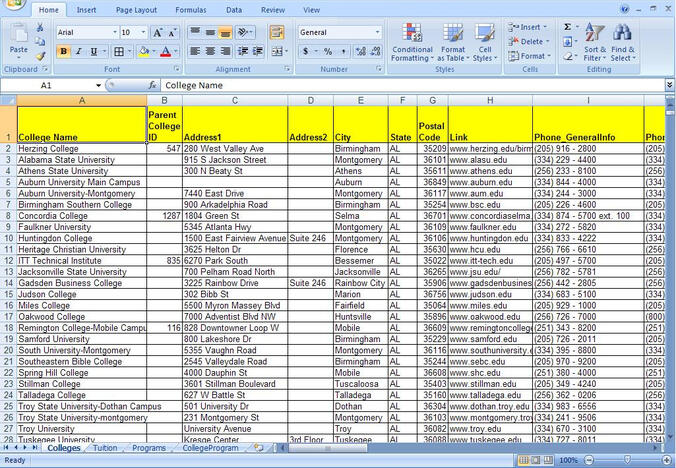Viewport: 676px width, 468px height.
Task: Apply Percent Style format
Action: pyautogui.click(x=328, y=52)
